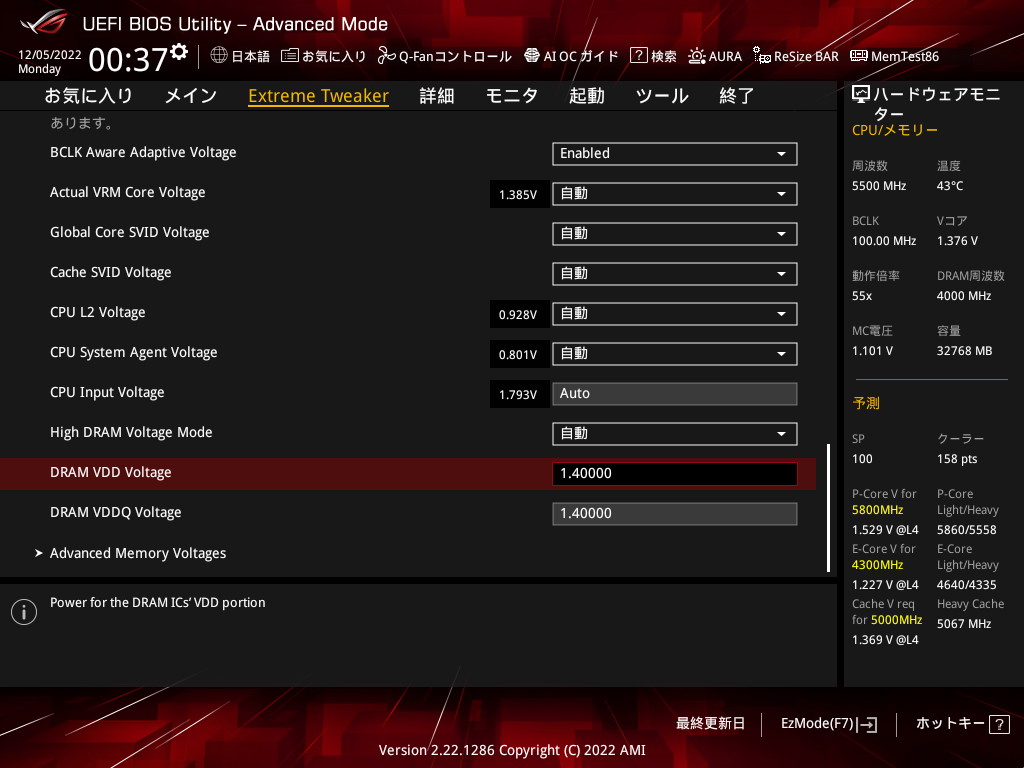The image size is (1024, 768).
Task: Click the hardware monitor screen icon
Action: click(861, 95)
